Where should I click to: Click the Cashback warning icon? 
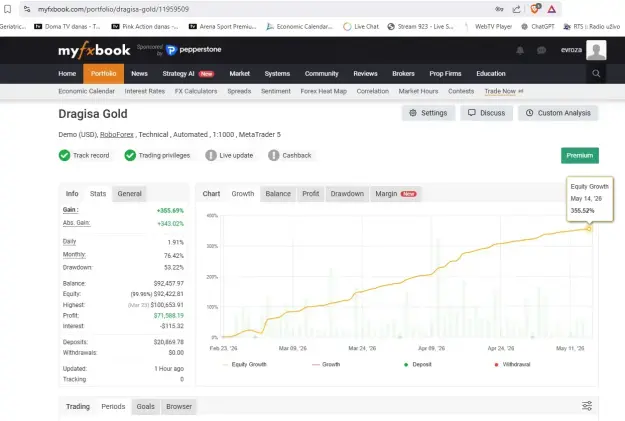tap(273, 155)
